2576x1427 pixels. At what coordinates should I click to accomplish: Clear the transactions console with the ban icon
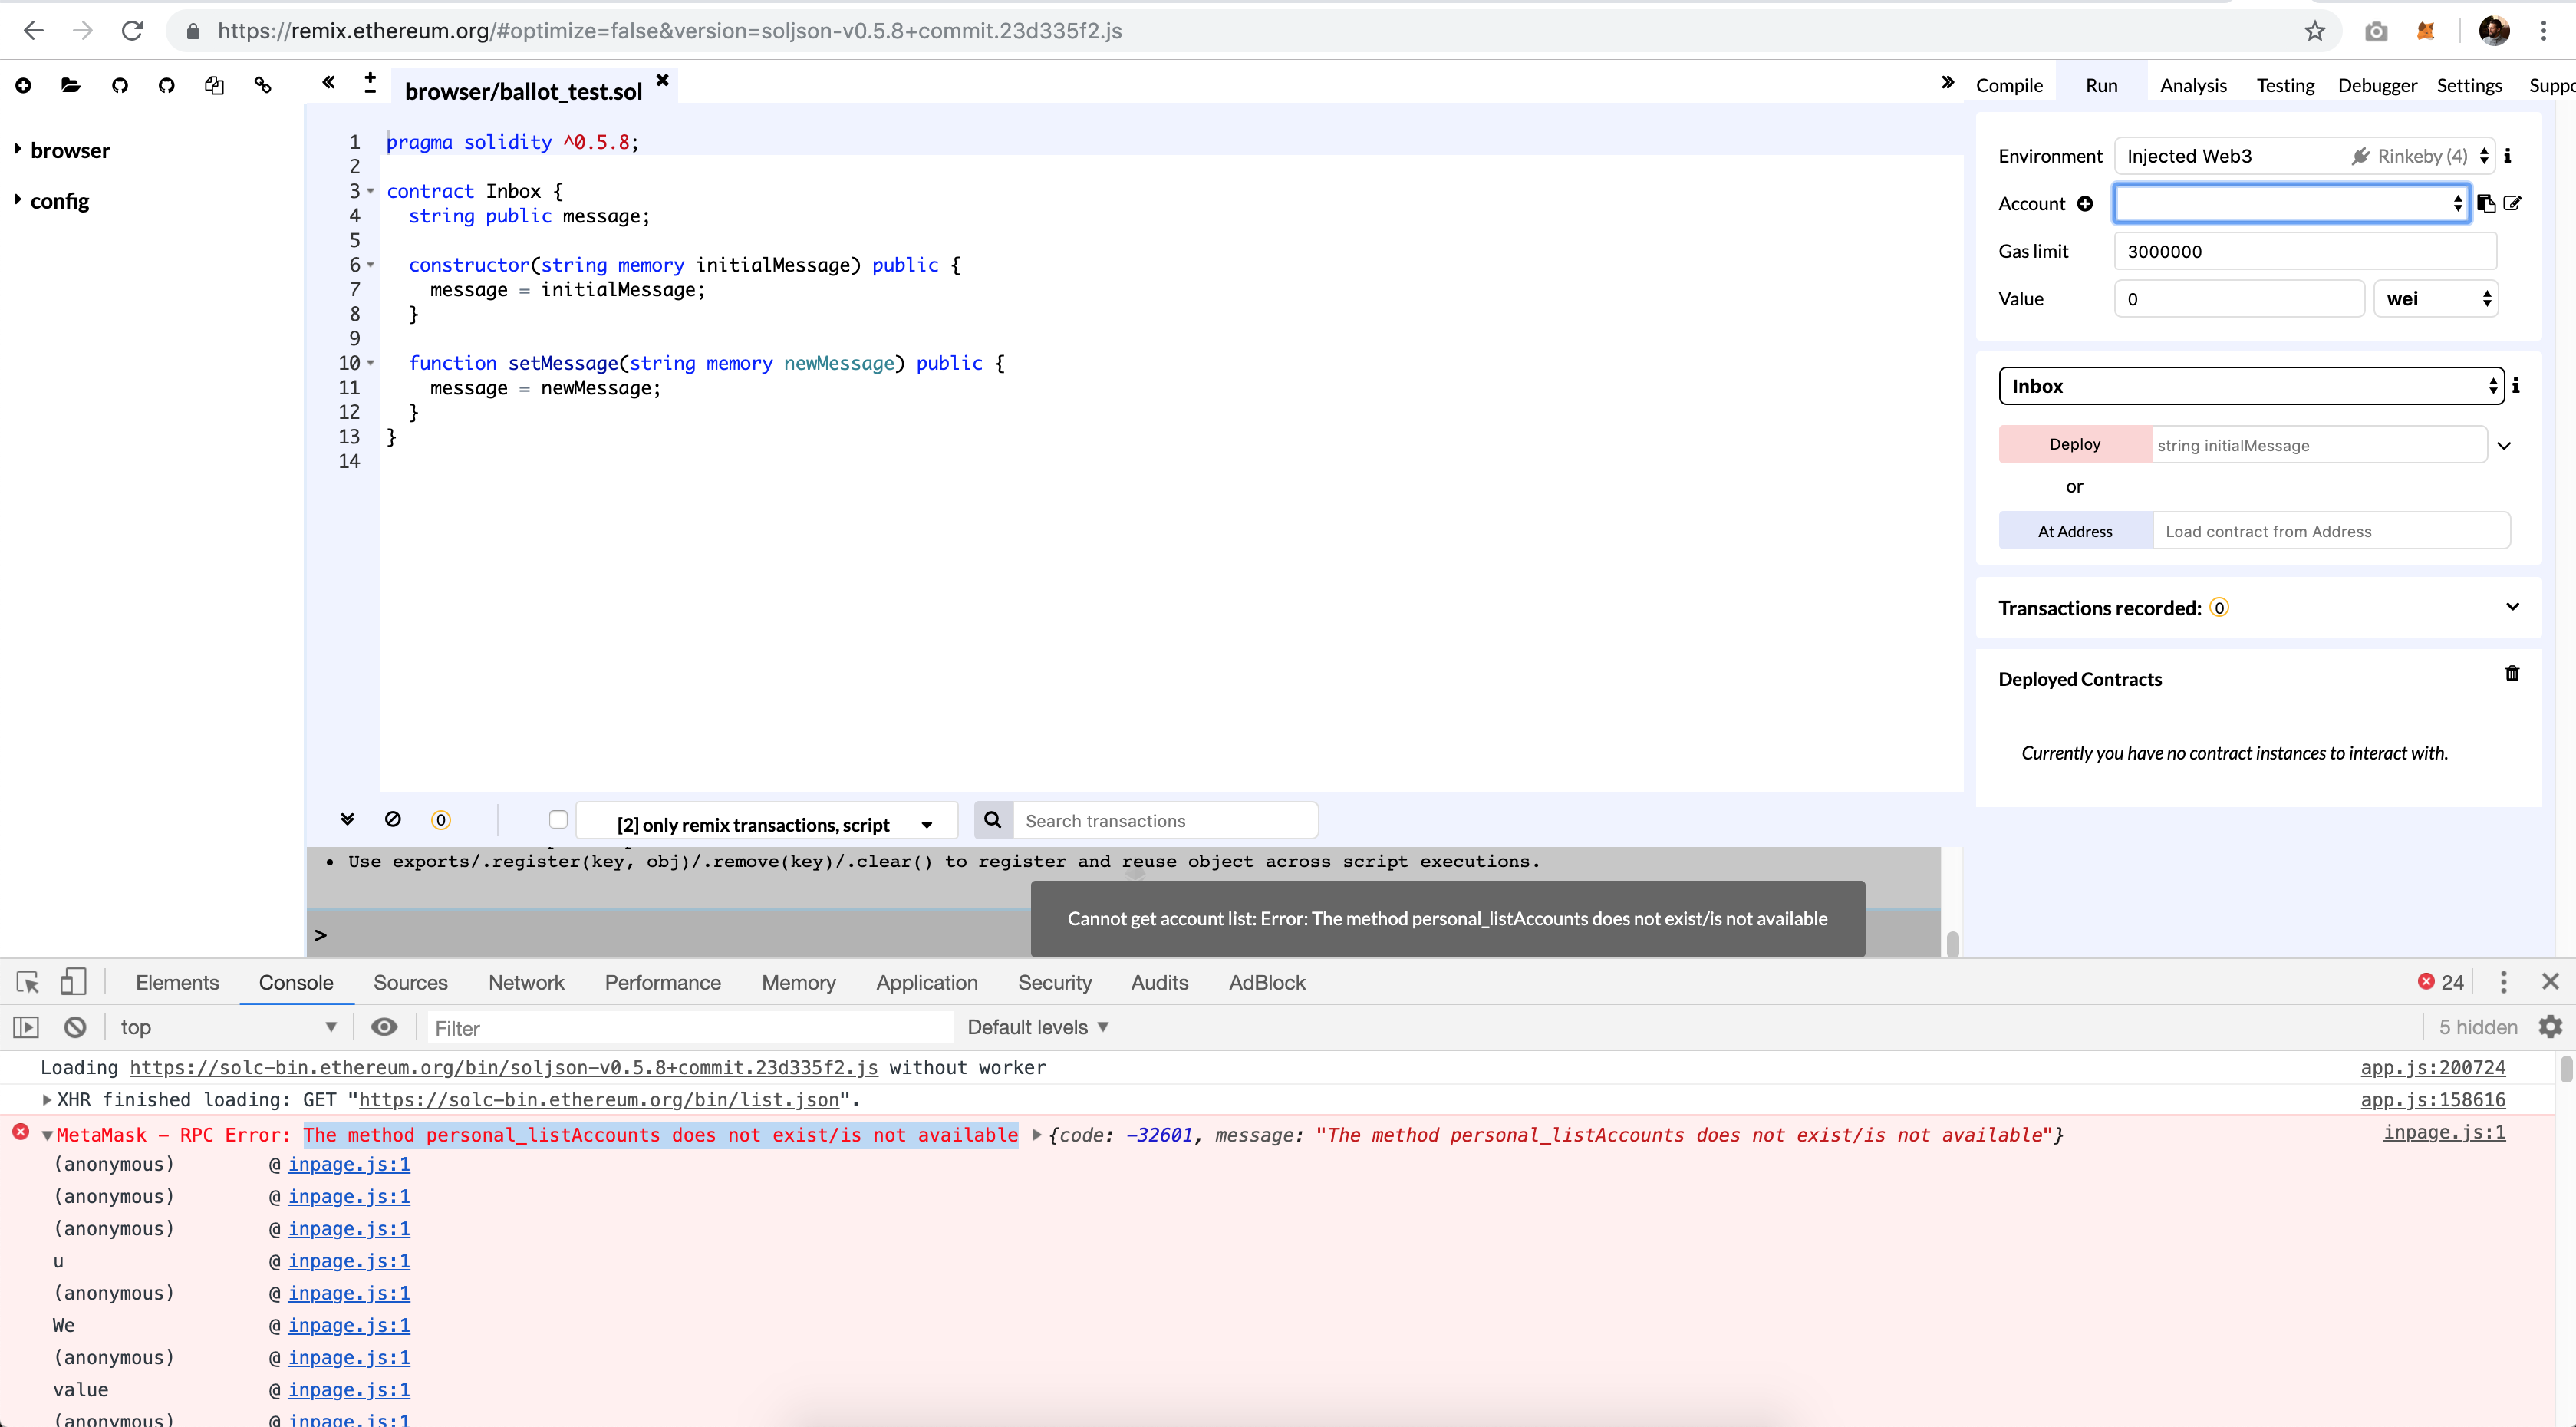click(392, 819)
